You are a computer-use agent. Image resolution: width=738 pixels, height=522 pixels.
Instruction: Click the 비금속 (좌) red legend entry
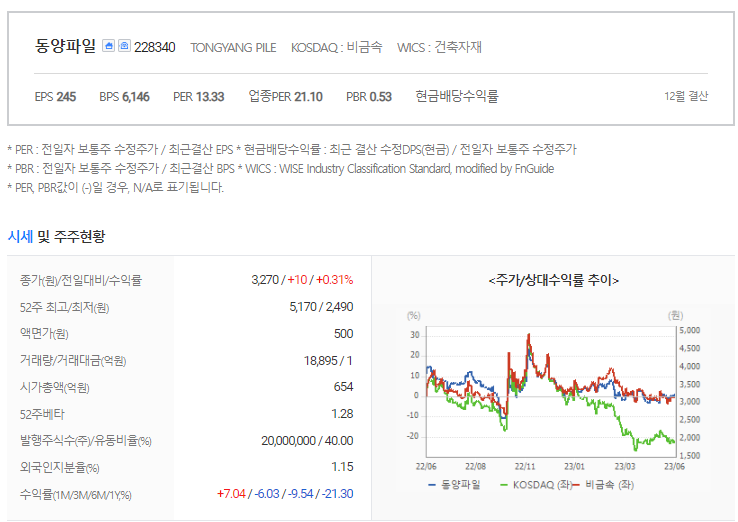click(603, 485)
